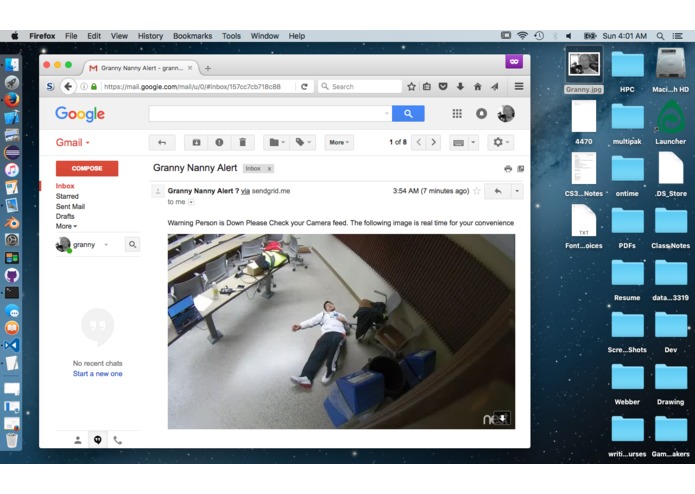Remove the Inbox label from the email
The image size is (695, 494).
pos(269,169)
